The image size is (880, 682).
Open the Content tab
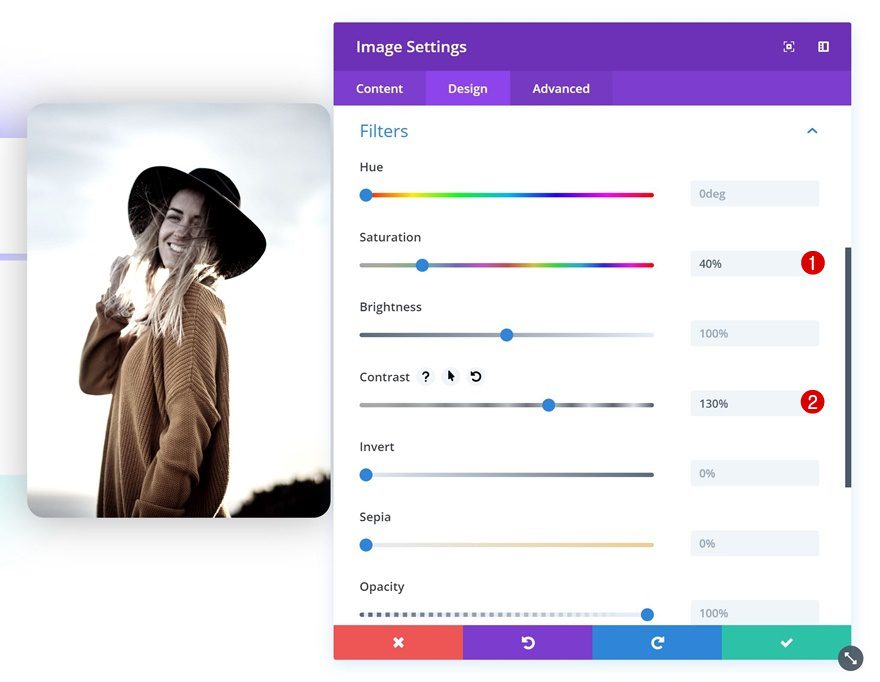[379, 88]
